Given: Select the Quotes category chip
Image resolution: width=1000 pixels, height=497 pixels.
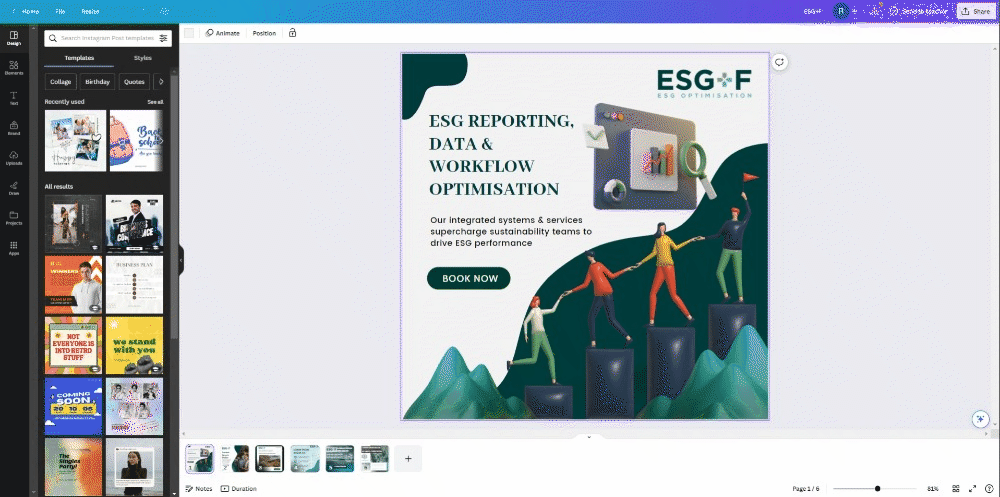Looking at the screenshot, I should pos(134,82).
